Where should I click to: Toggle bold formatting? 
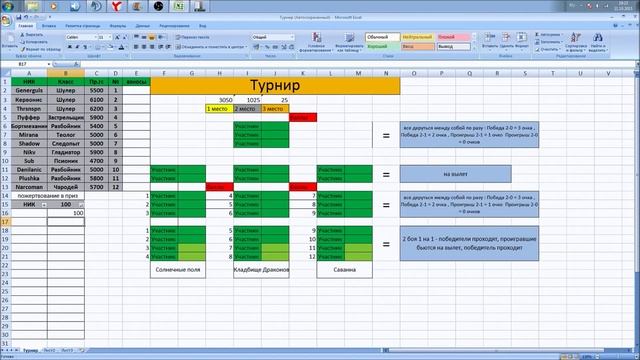(x=70, y=47)
